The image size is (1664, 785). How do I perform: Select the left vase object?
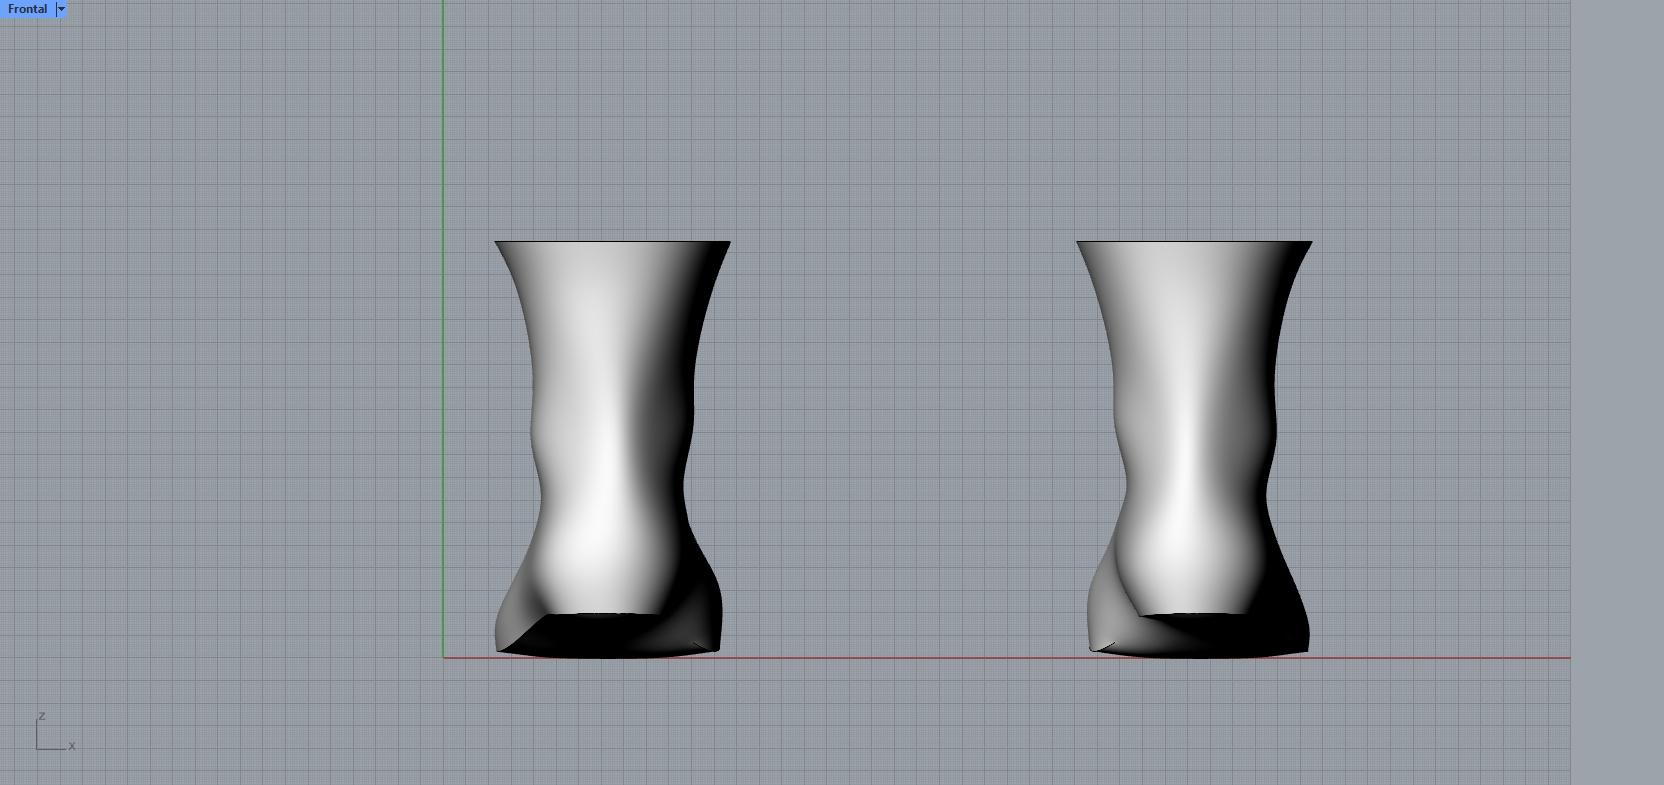click(x=611, y=449)
